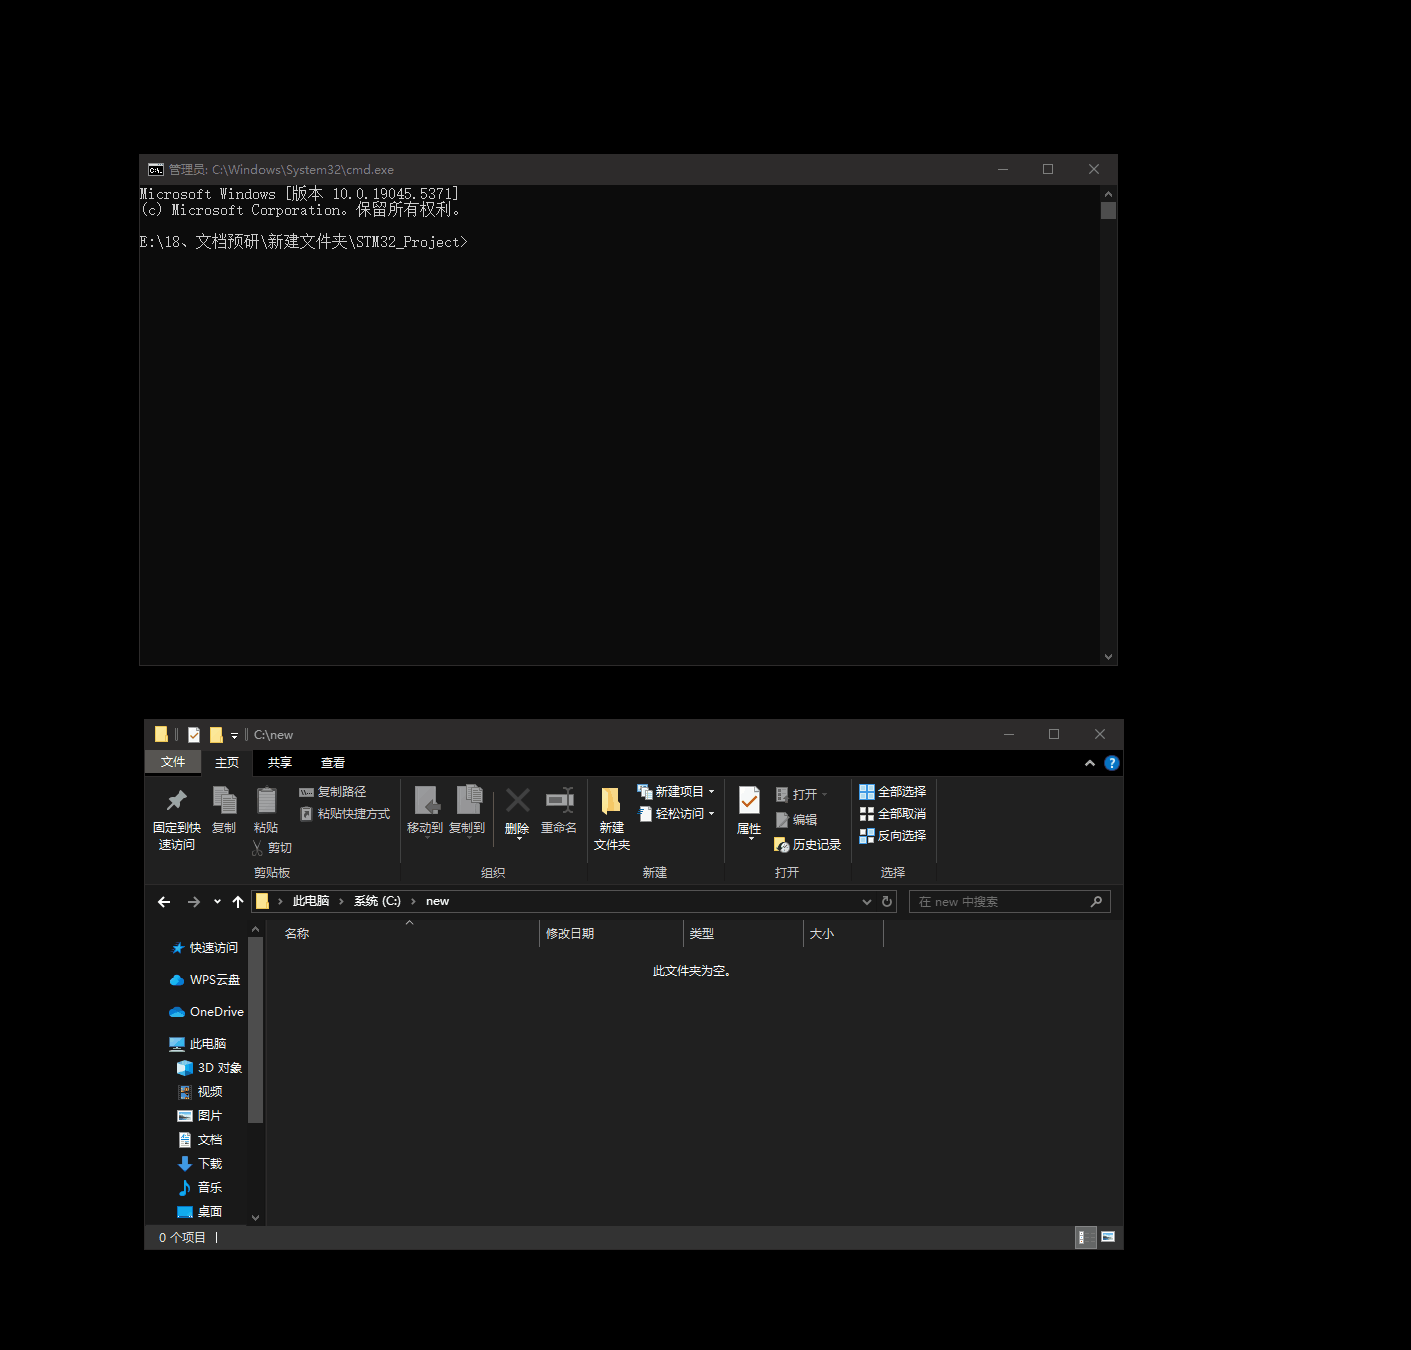The height and width of the screenshot is (1350, 1411).
Task: Open the Share ribbon tab
Action: 280,763
